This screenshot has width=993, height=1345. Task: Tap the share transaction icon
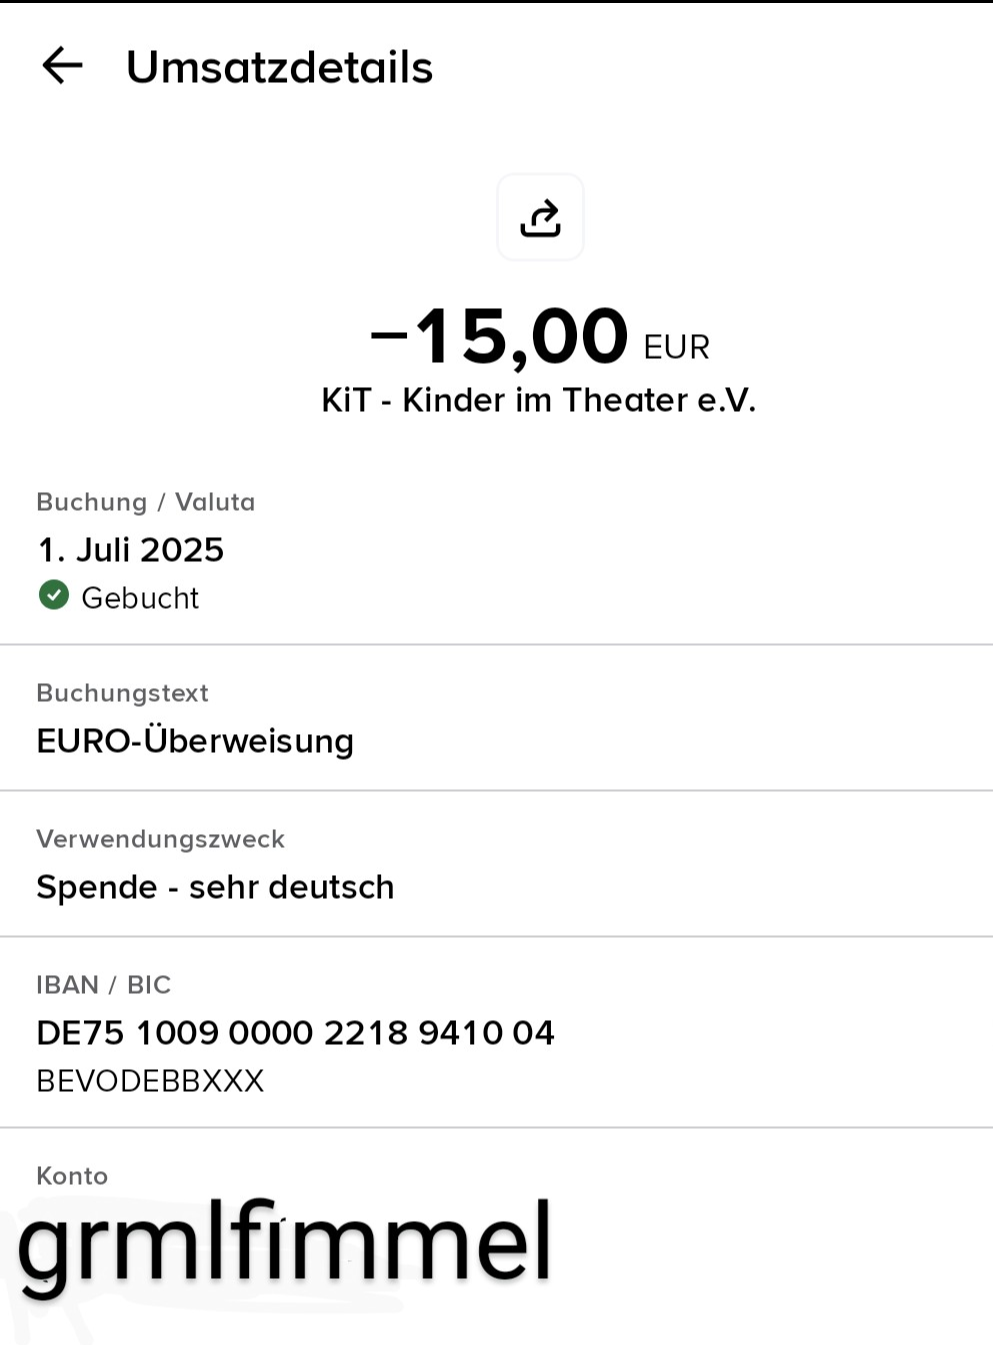pyautogui.click(x=540, y=217)
